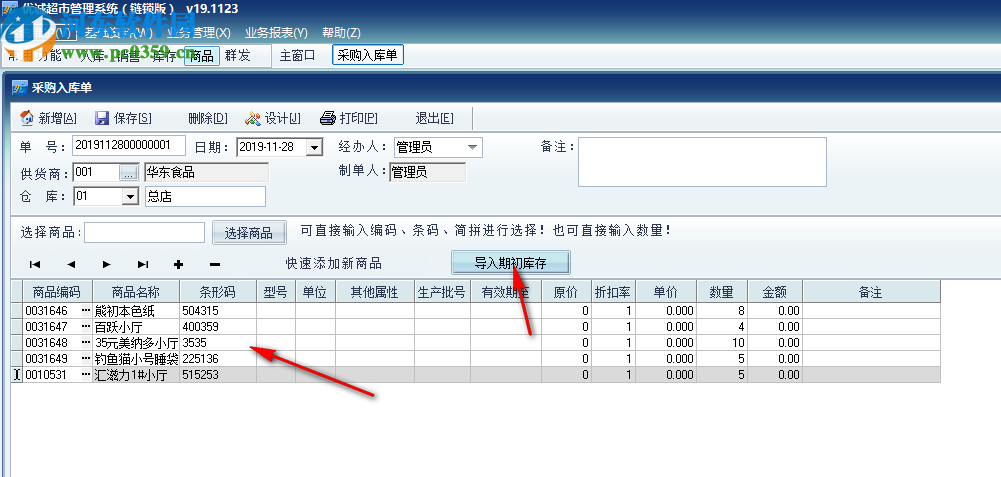Expand the 仓库 warehouse dropdown
The height and width of the screenshot is (477, 1001).
(x=130, y=197)
